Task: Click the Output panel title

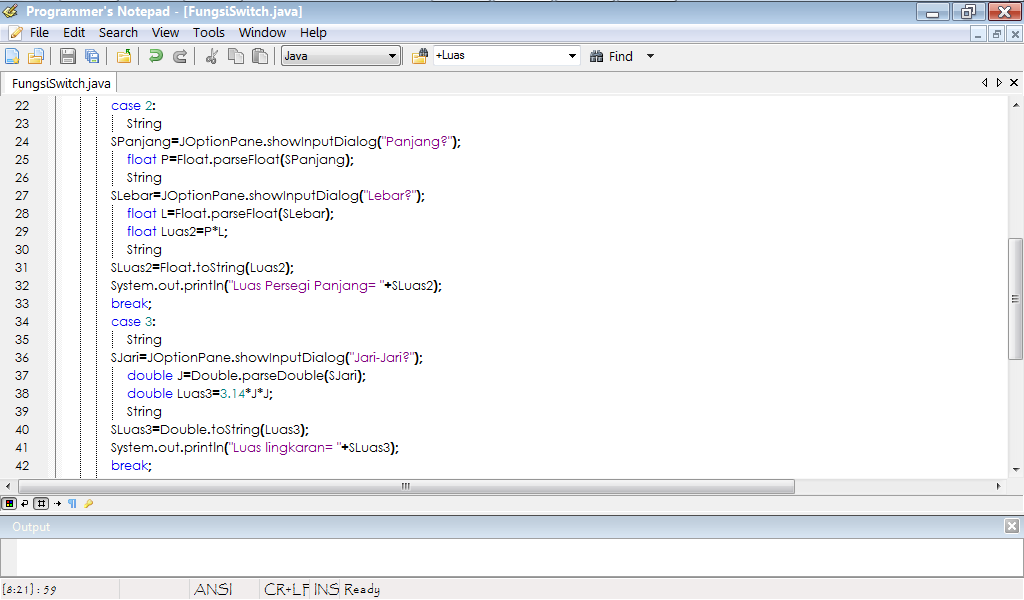Action: point(31,527)
